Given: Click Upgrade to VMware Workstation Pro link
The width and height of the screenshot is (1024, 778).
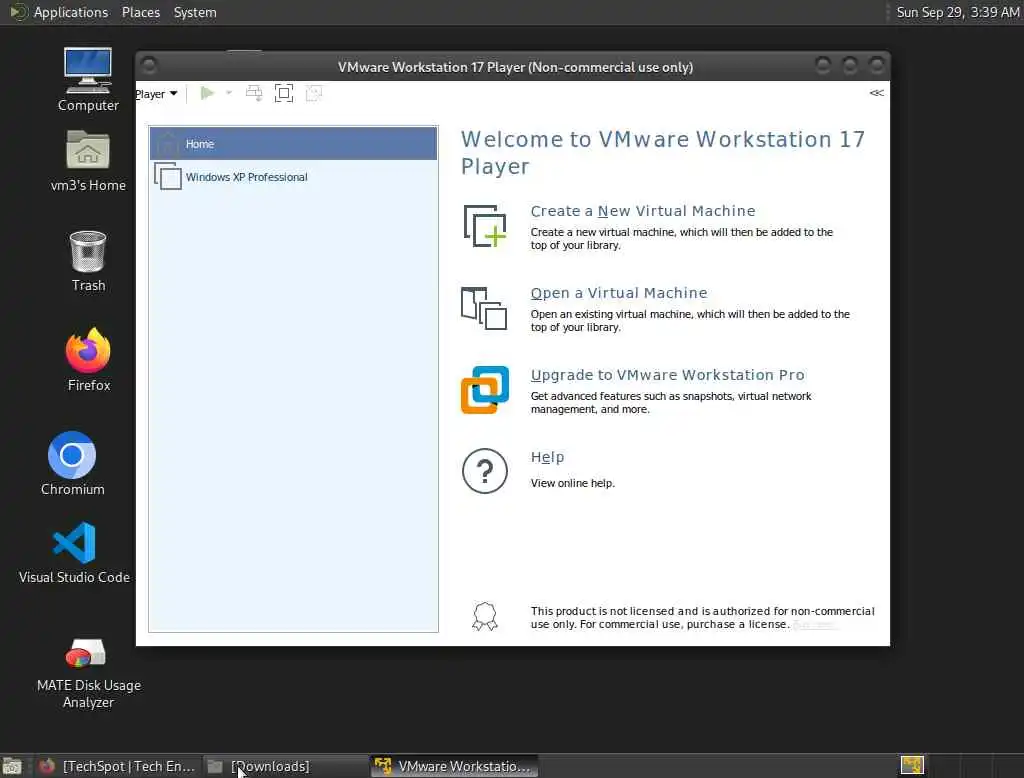Looking at the screenshot, I should pos(667,375).
